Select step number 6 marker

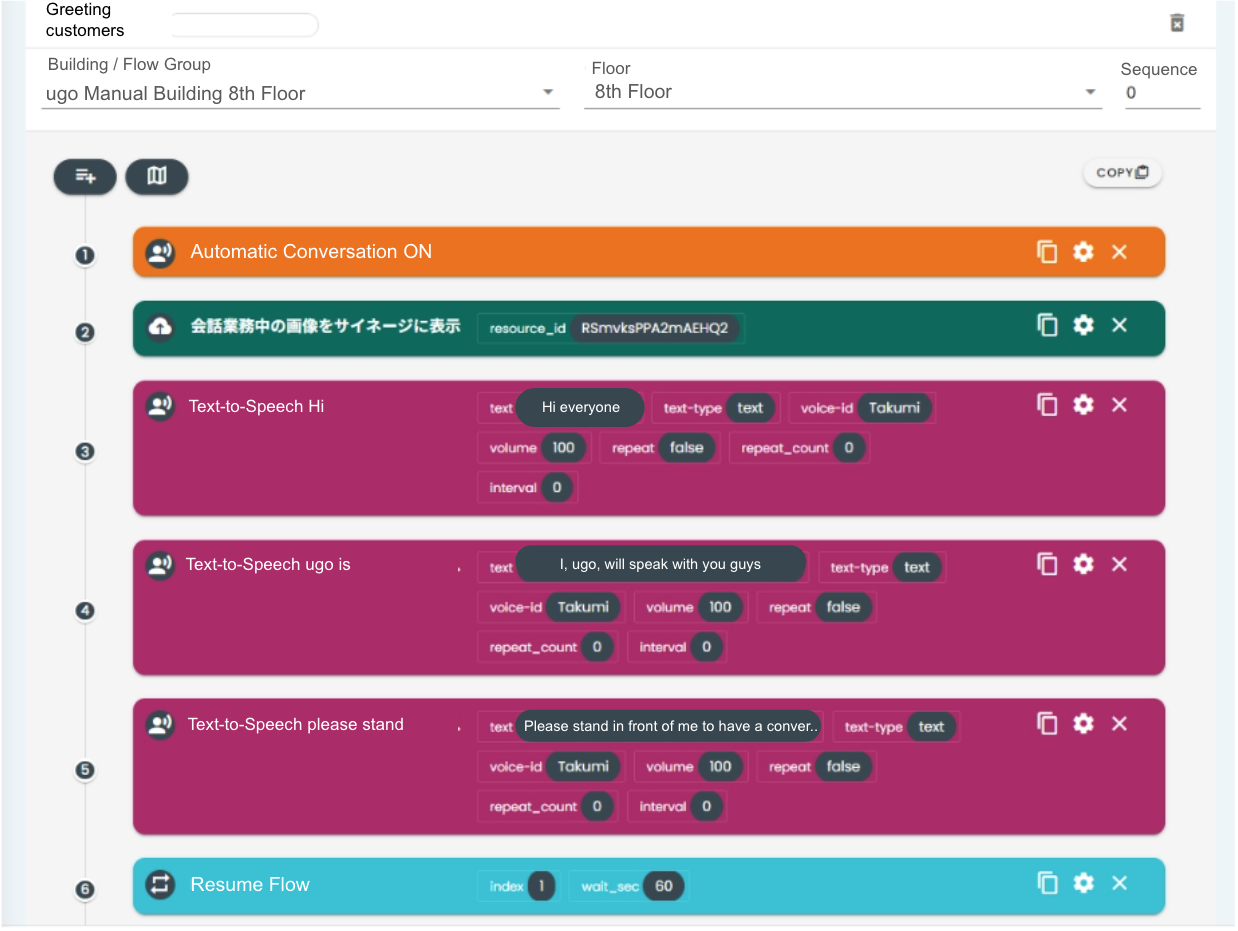(85, 889)
